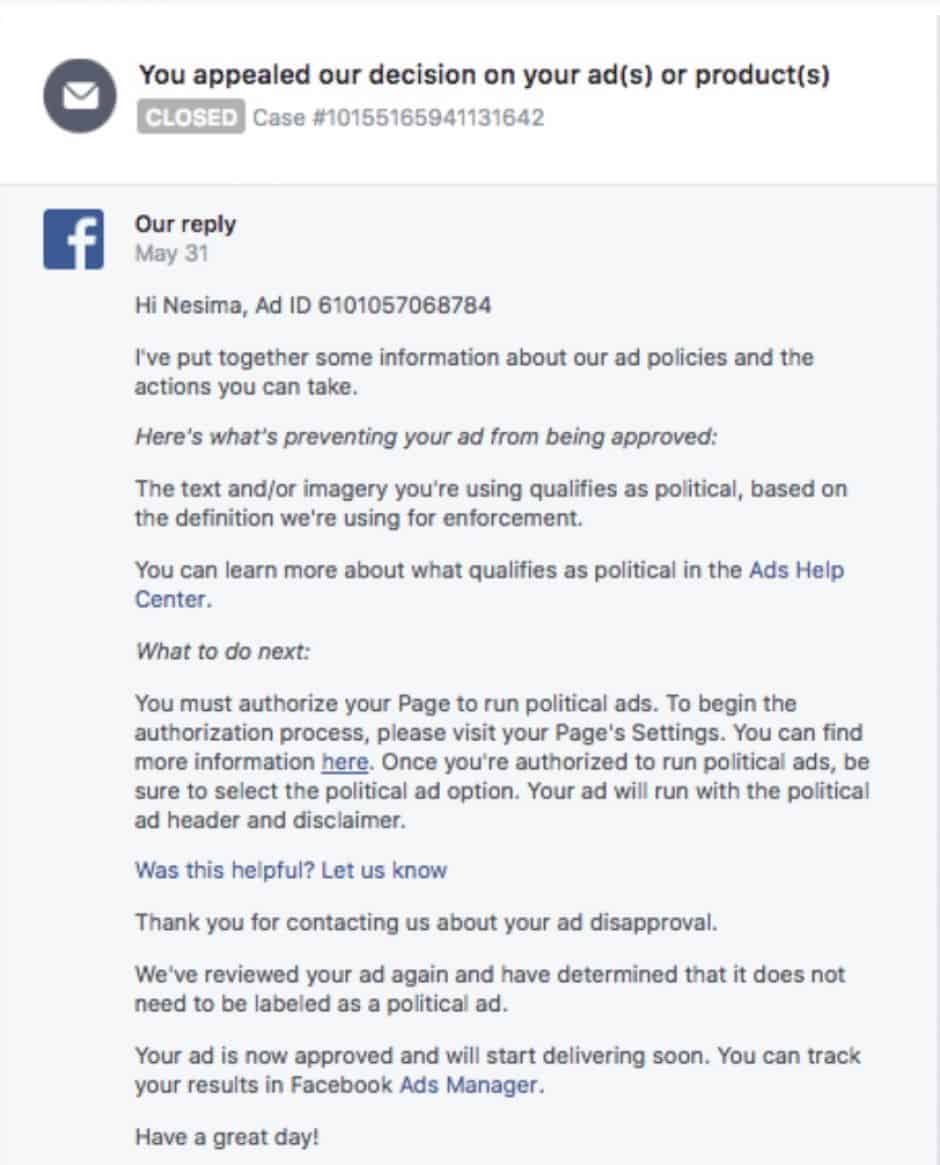The image size is (940, 1165).
Task: Click the "The text and/or imagery" paragraph
Action: (x=490, y=503)
